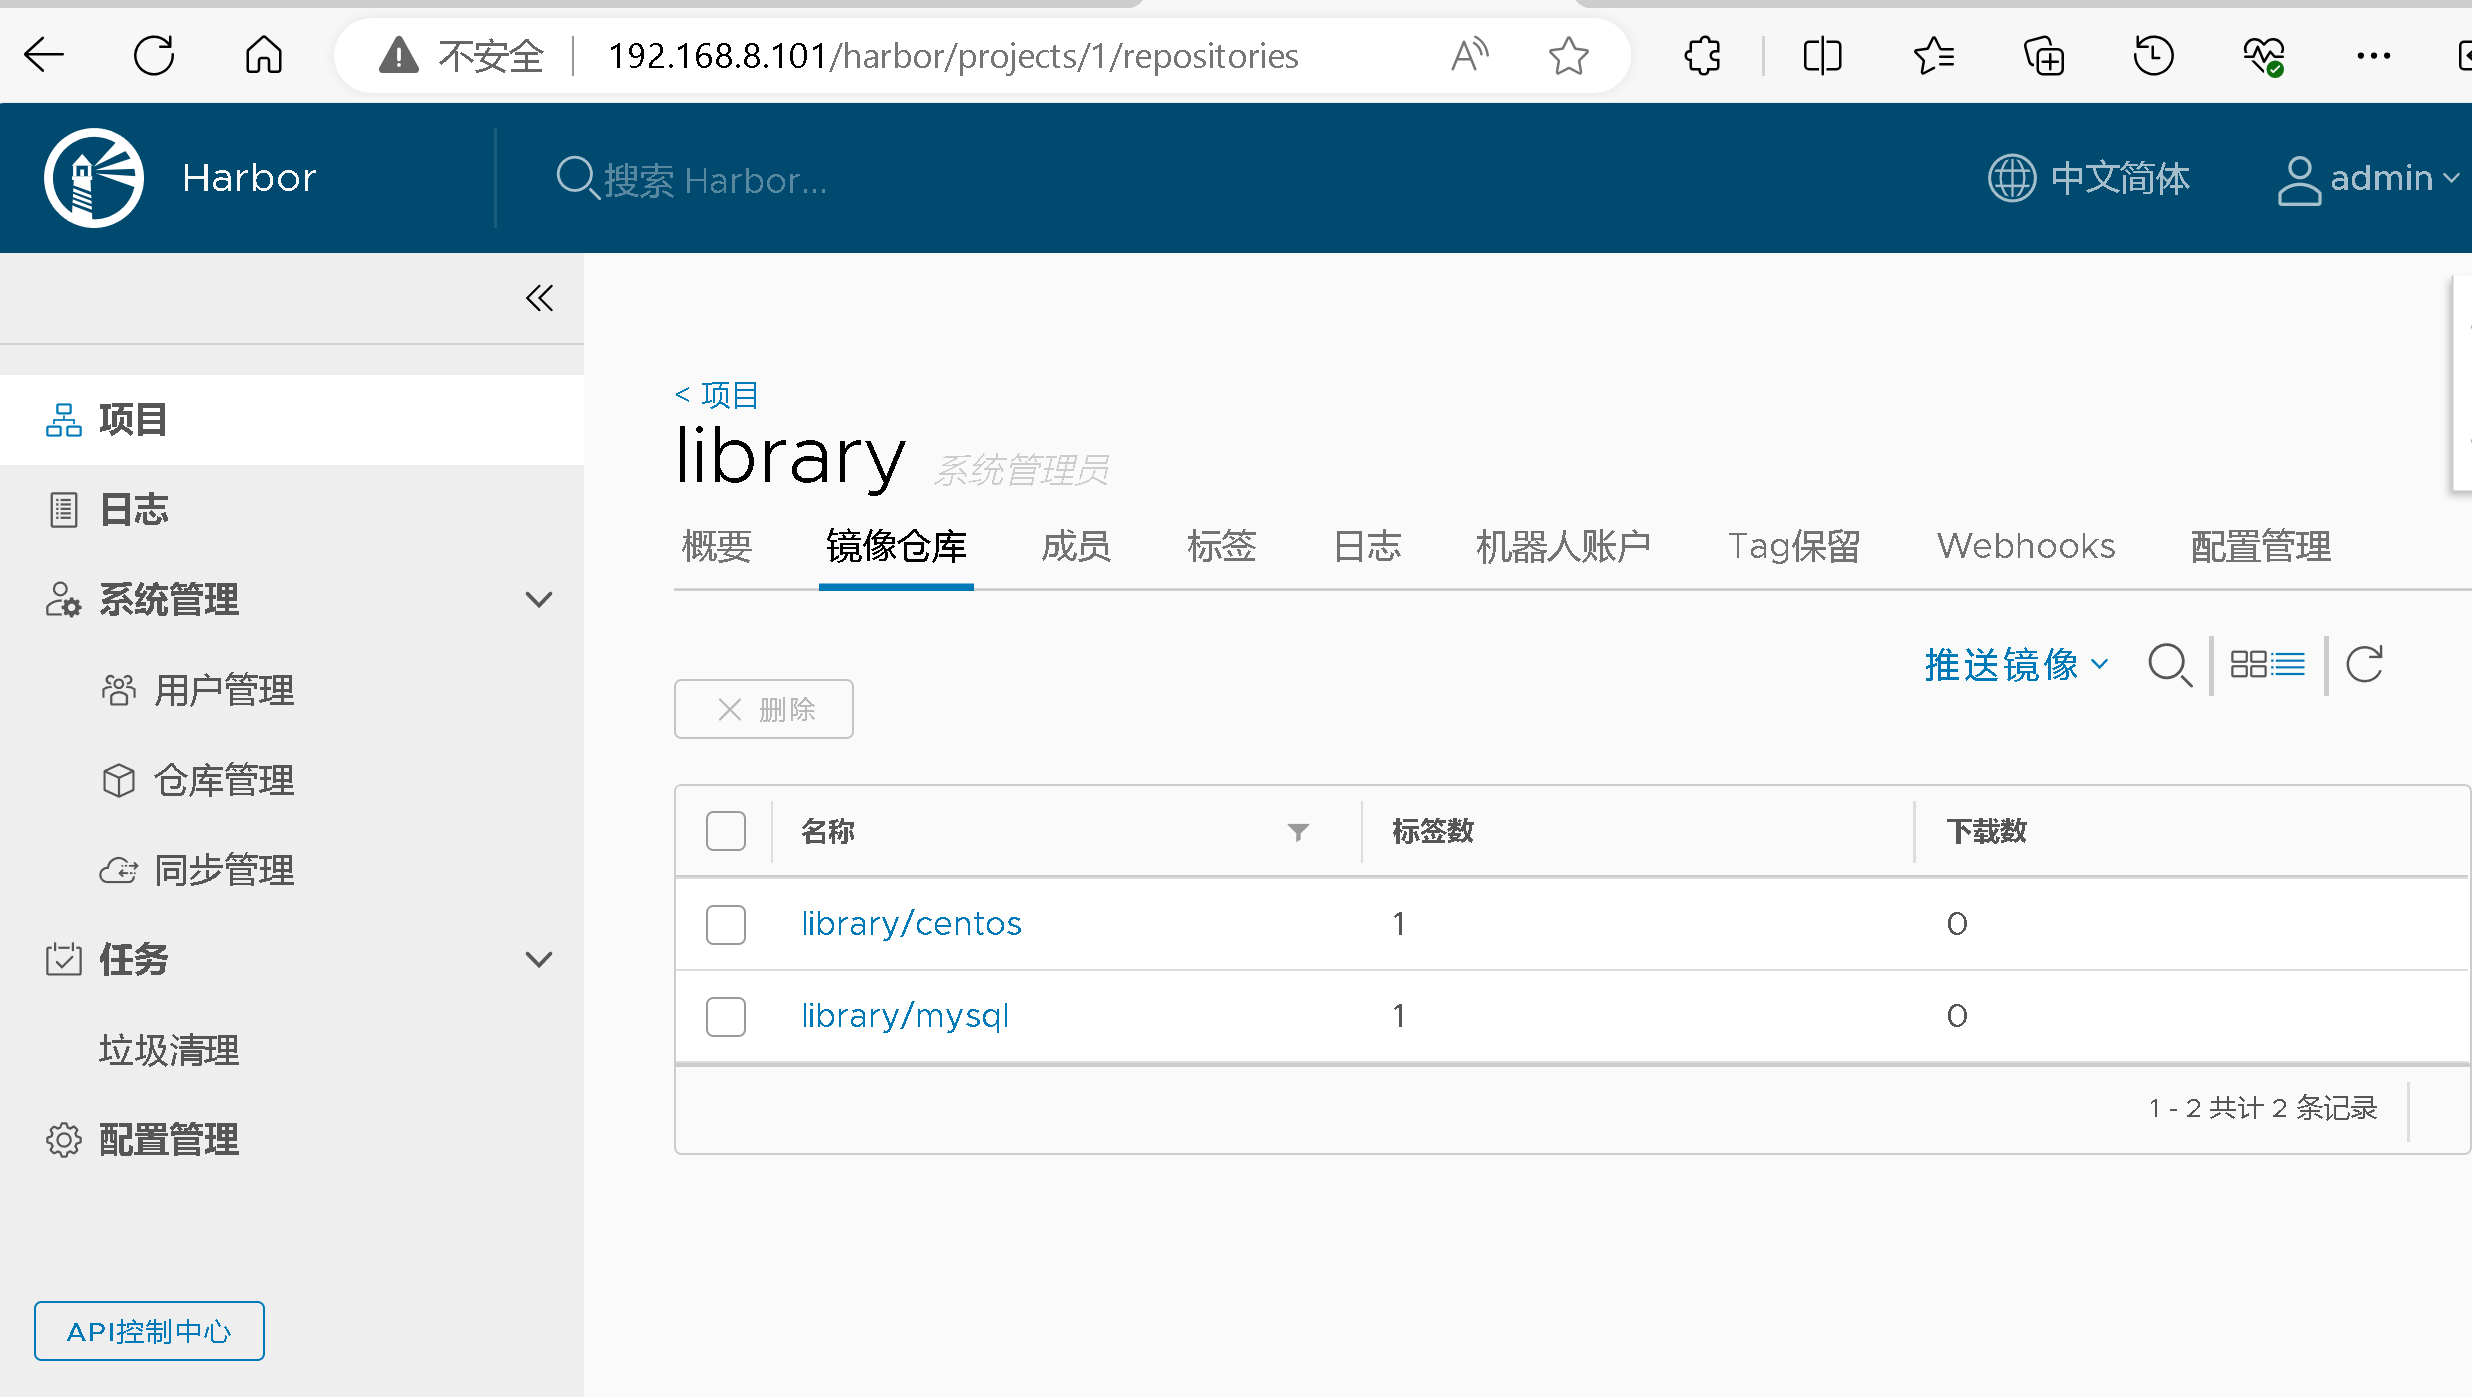This screenshot has height=1397, width=2472.
Task: Check the library/mysql row checkbox
Action: [x=725, y=1016]
